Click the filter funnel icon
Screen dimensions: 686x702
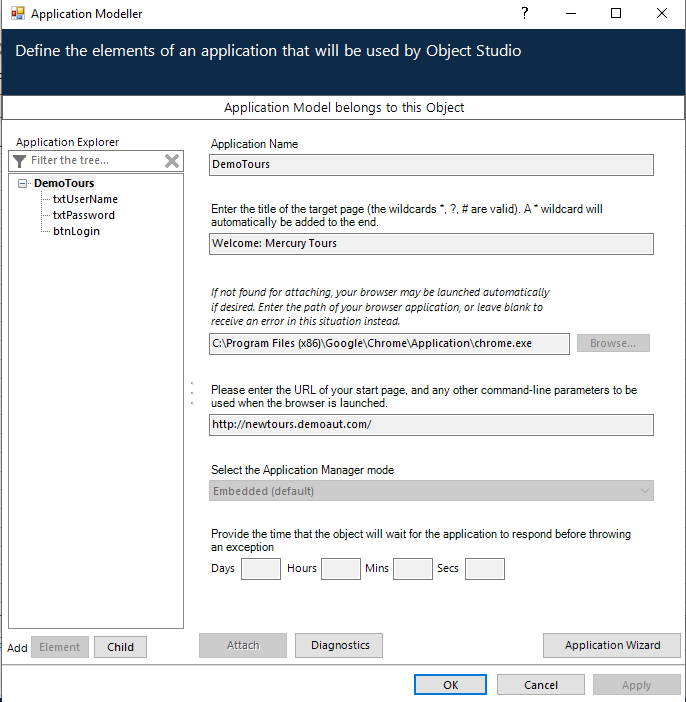click(19, 161)
